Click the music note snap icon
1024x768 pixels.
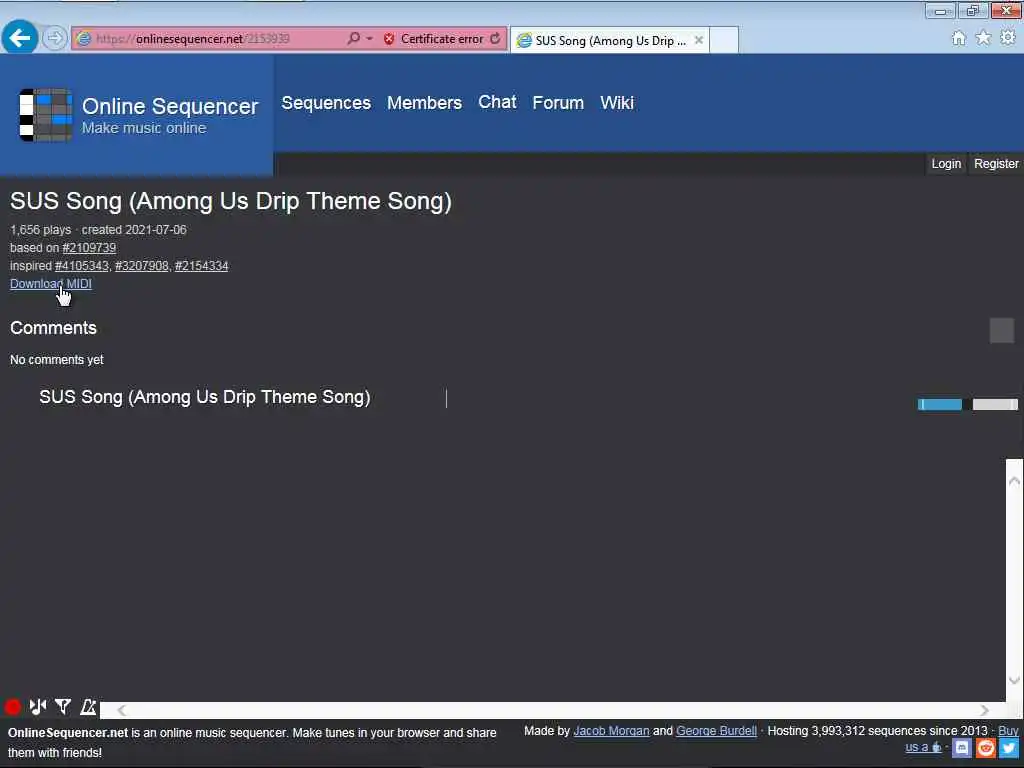[38, 707]
